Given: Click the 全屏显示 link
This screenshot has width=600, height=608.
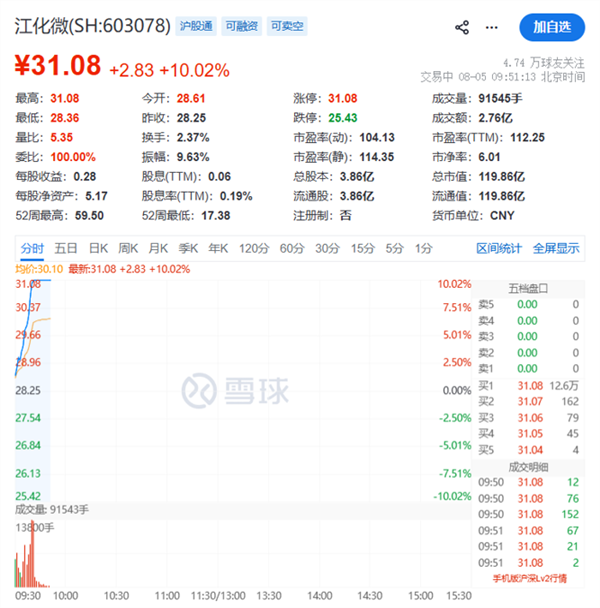Looking at the screenshot, I should click(556, 248).
